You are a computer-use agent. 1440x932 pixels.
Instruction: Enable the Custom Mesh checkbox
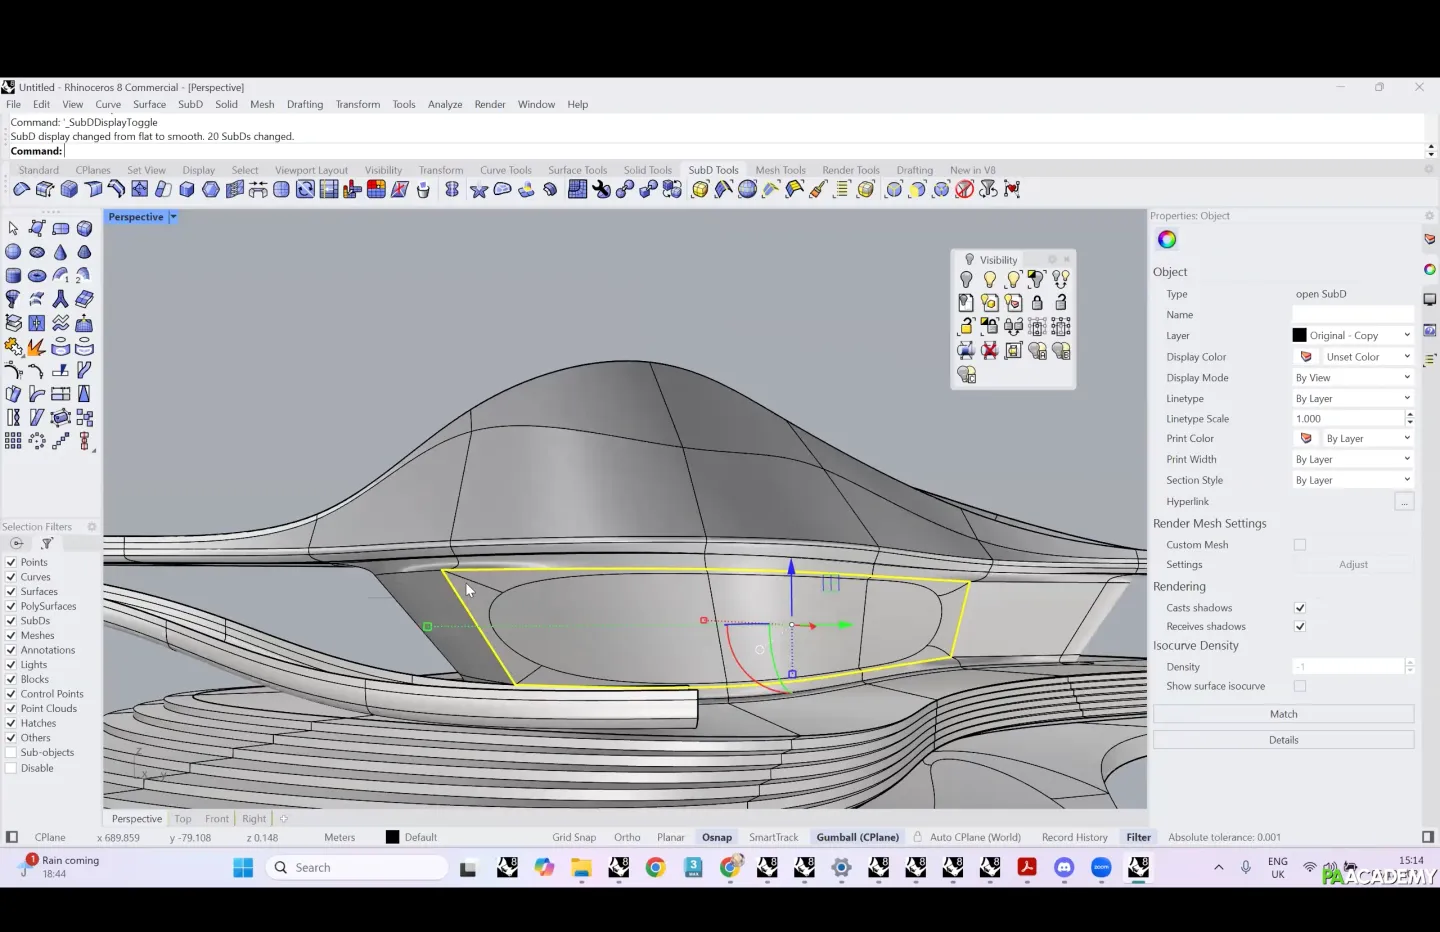1300,545
